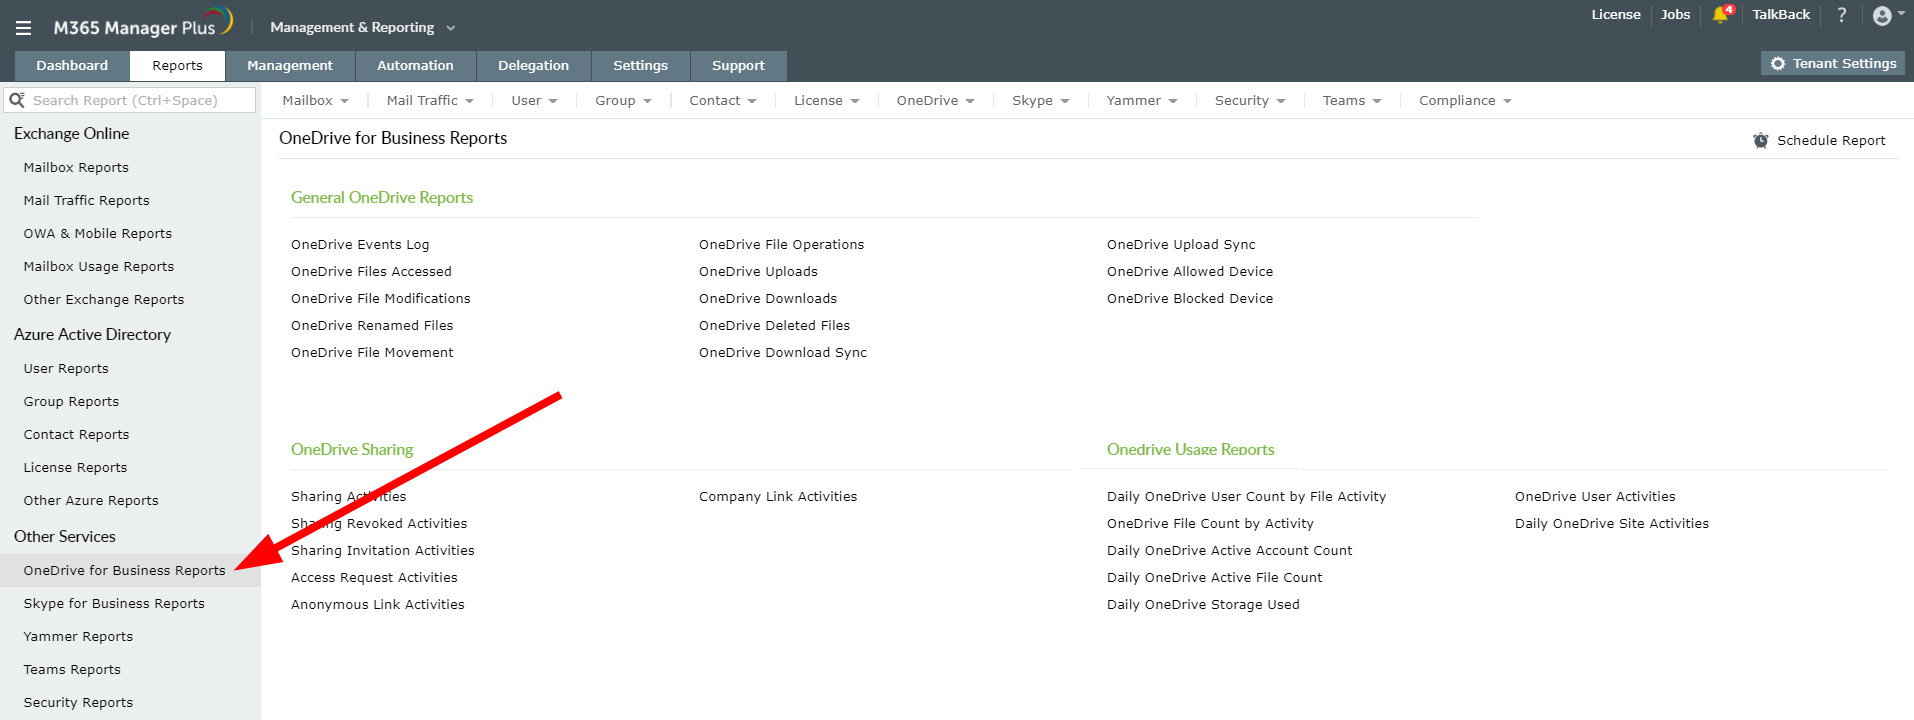Viewport: 1914px width, 720px height.
Task: Click the Schedule Report clock icon
Action: (x=1761, y=141)
